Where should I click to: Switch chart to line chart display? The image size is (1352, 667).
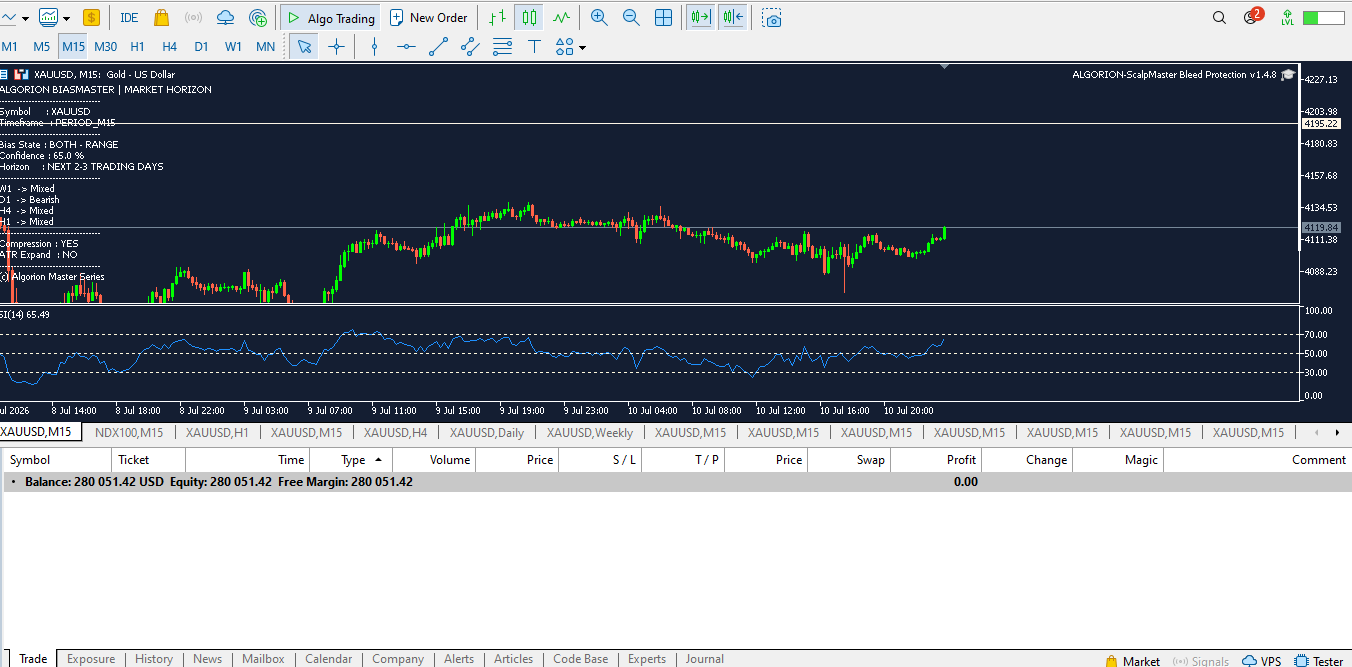(562, 17)
